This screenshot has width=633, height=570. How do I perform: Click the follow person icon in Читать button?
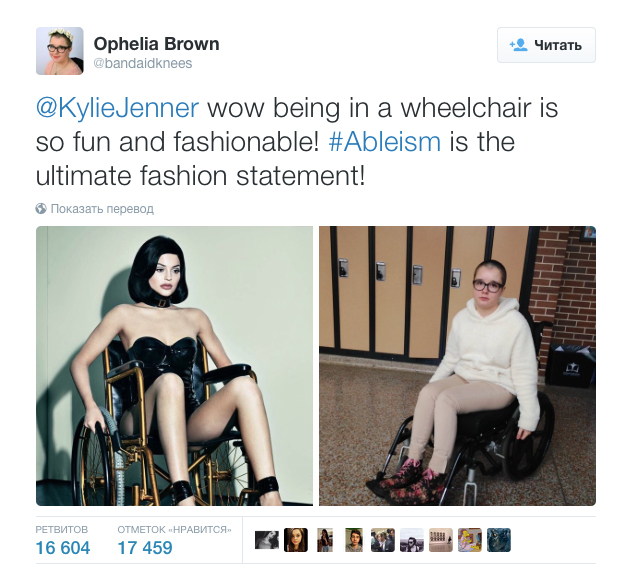coord(518,45)
